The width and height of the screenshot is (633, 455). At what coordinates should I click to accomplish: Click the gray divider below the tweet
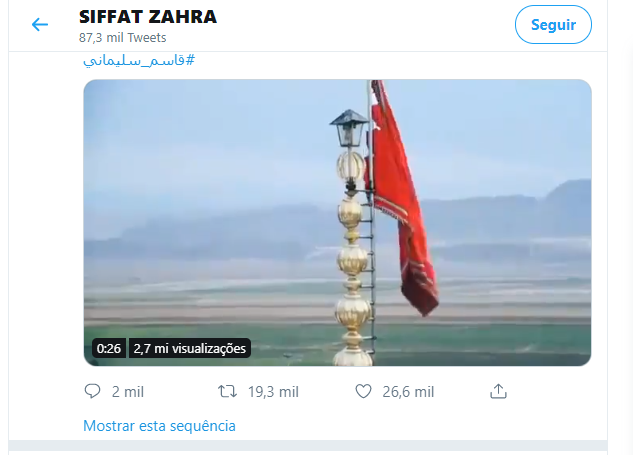click(x=308, y=445)
